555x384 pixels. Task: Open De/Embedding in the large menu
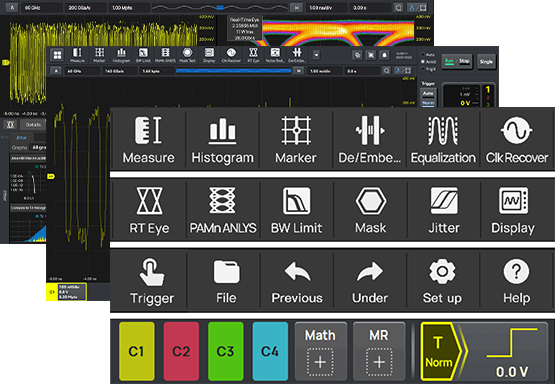pos(370,140)
